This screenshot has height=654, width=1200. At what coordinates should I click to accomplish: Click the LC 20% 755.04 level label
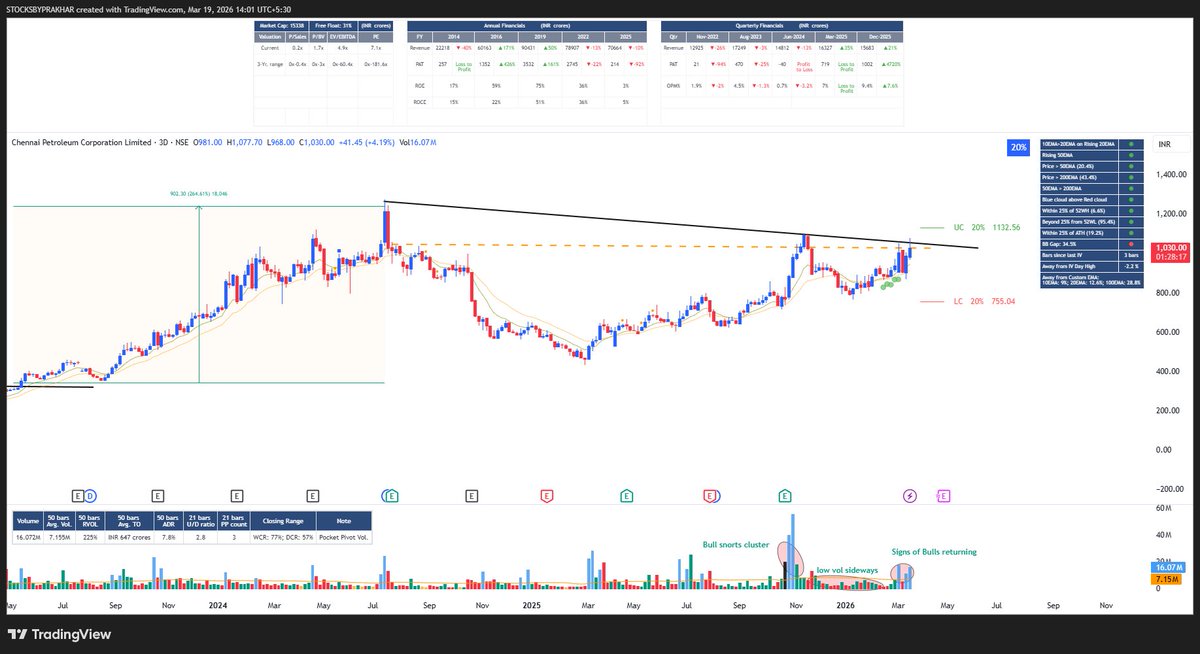984,300
